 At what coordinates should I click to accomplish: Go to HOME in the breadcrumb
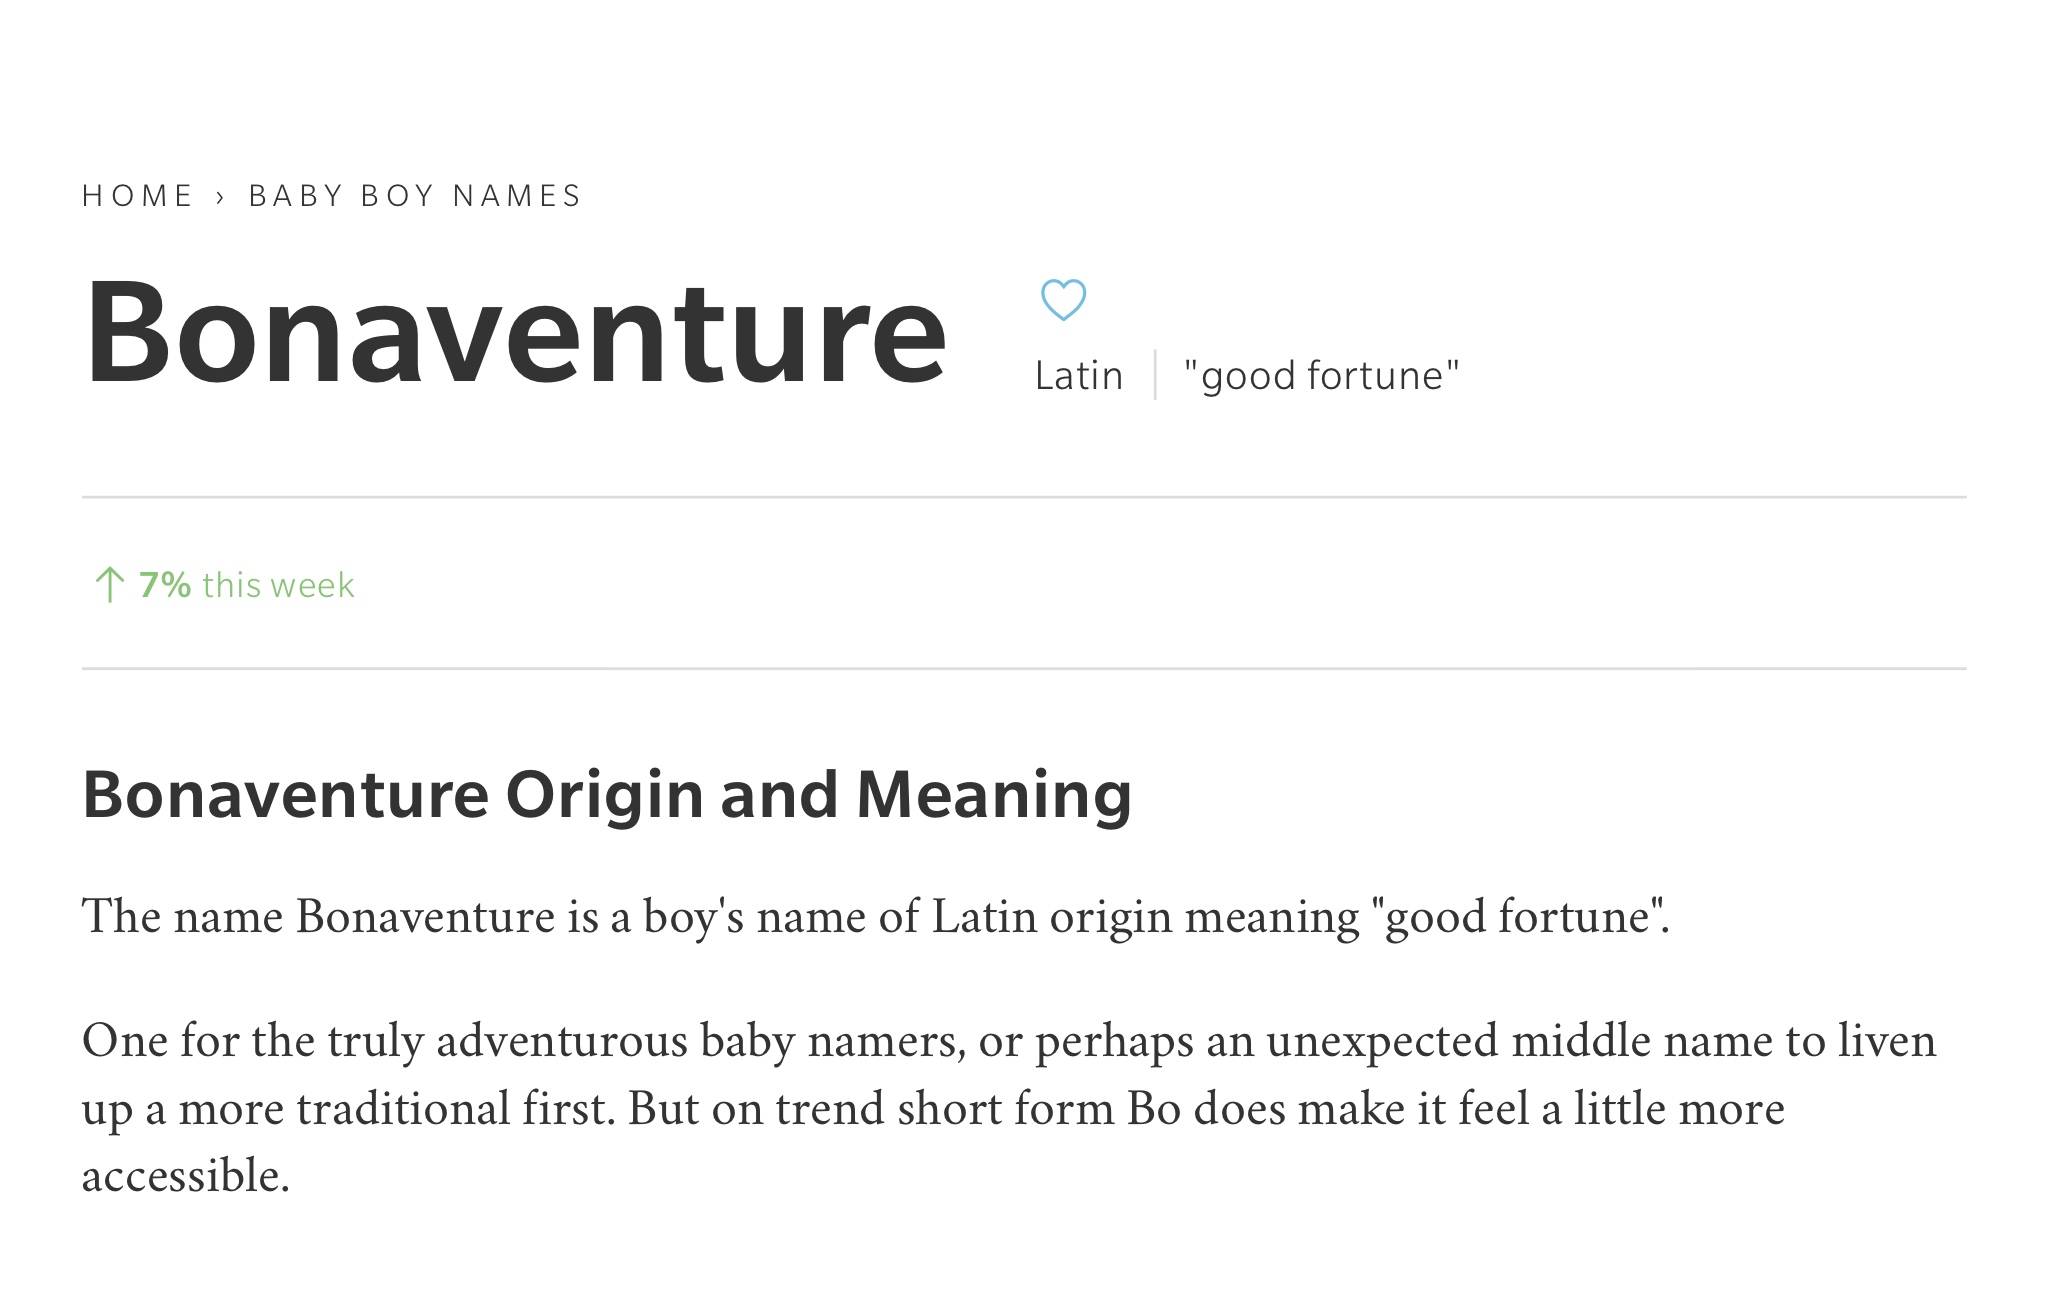point(138,196)
